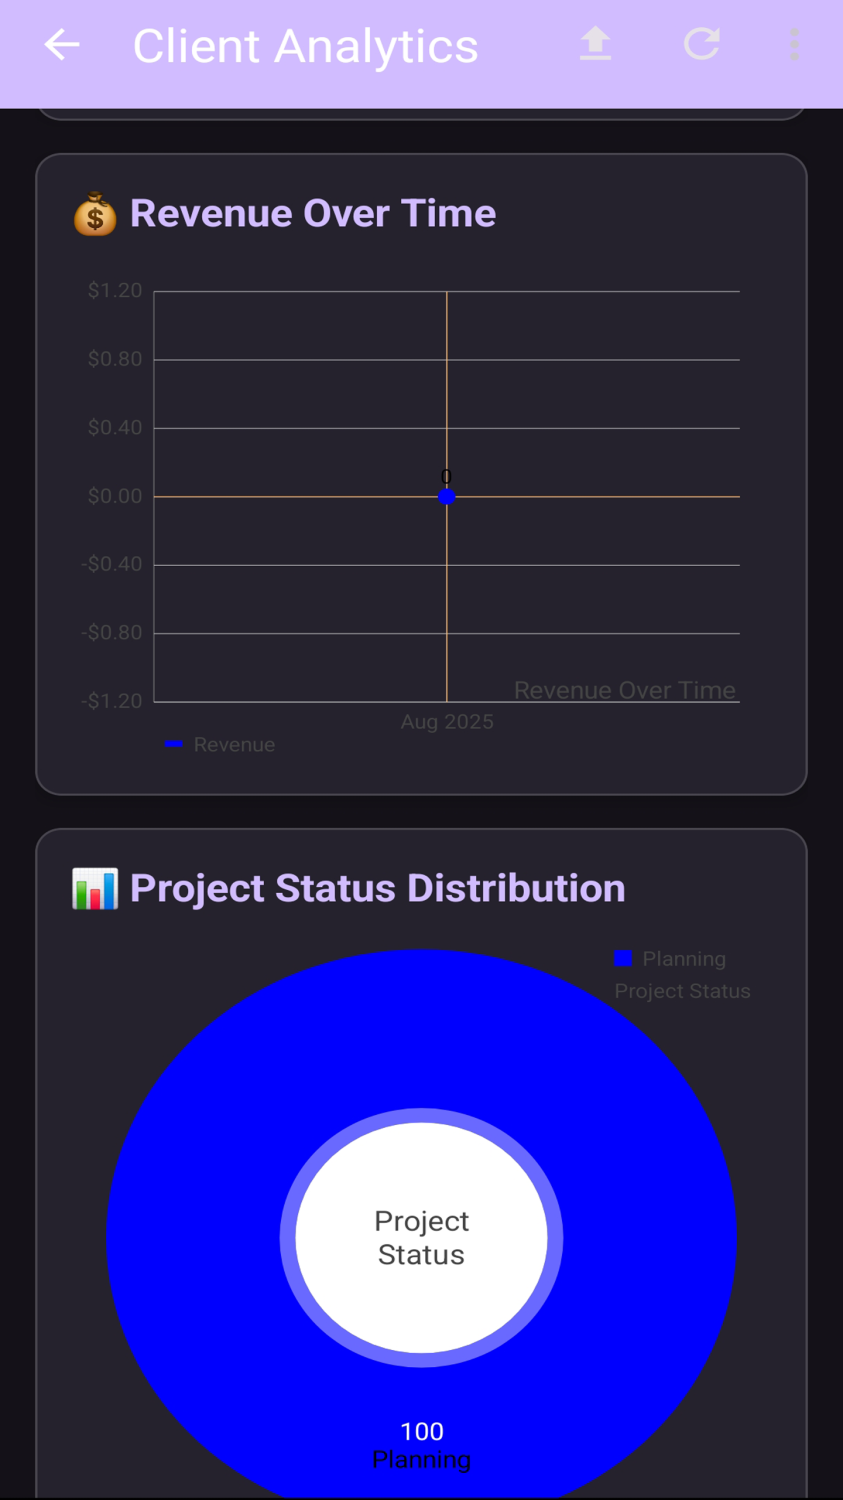The height and width of the screenshot is (1500, 843).
Task: Click the $1.20 y-axis label
Action: 115,291
